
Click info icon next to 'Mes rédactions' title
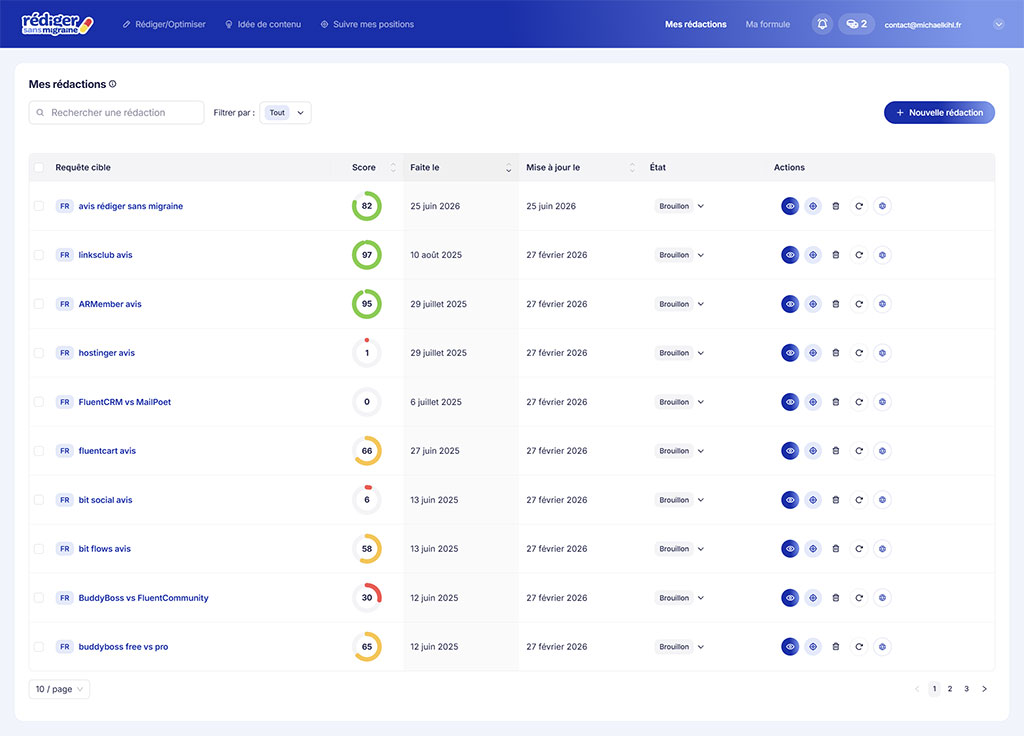point(112,84)
